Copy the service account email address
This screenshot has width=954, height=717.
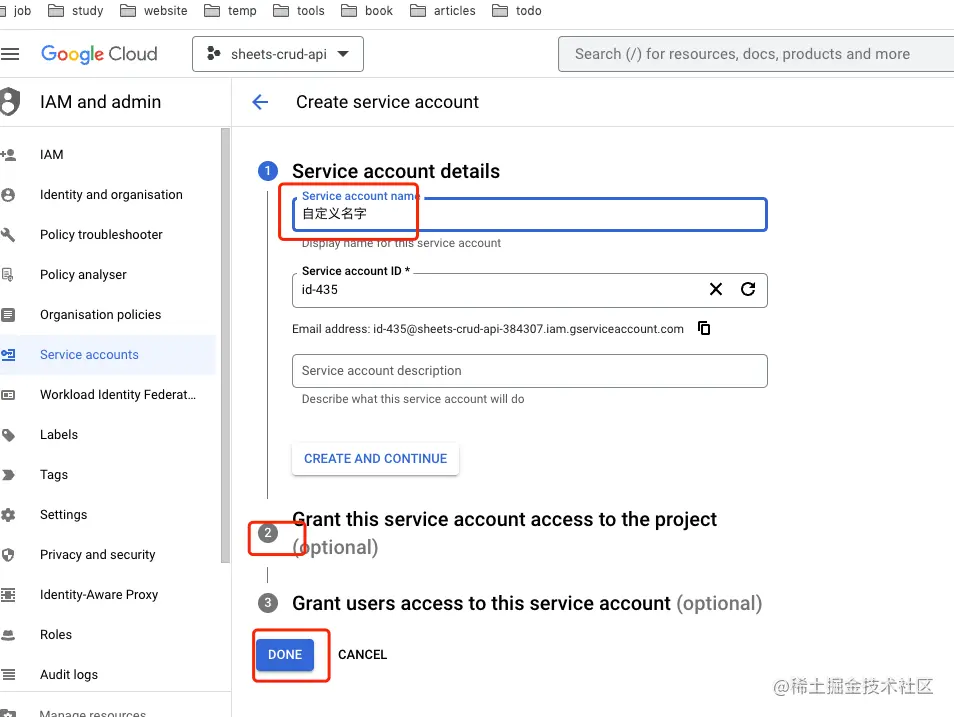704,327
